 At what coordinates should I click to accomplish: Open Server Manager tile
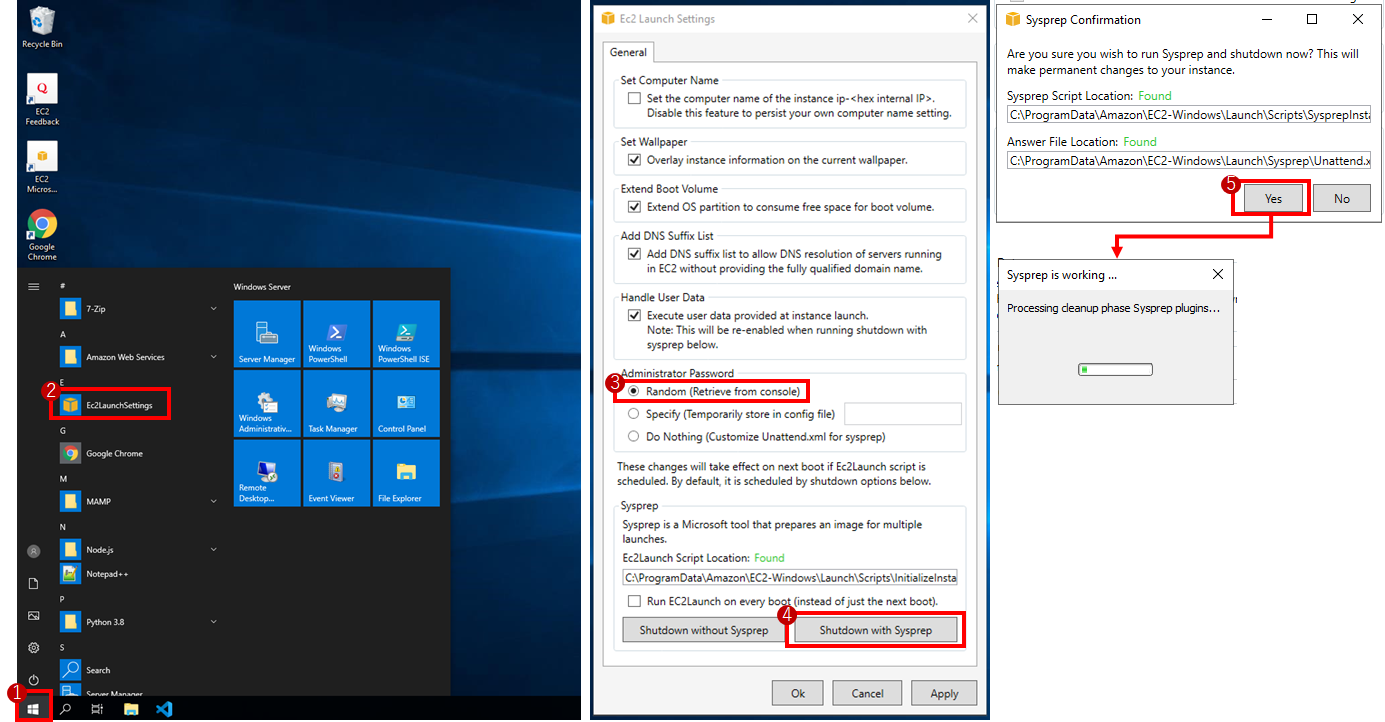[267, 334]
